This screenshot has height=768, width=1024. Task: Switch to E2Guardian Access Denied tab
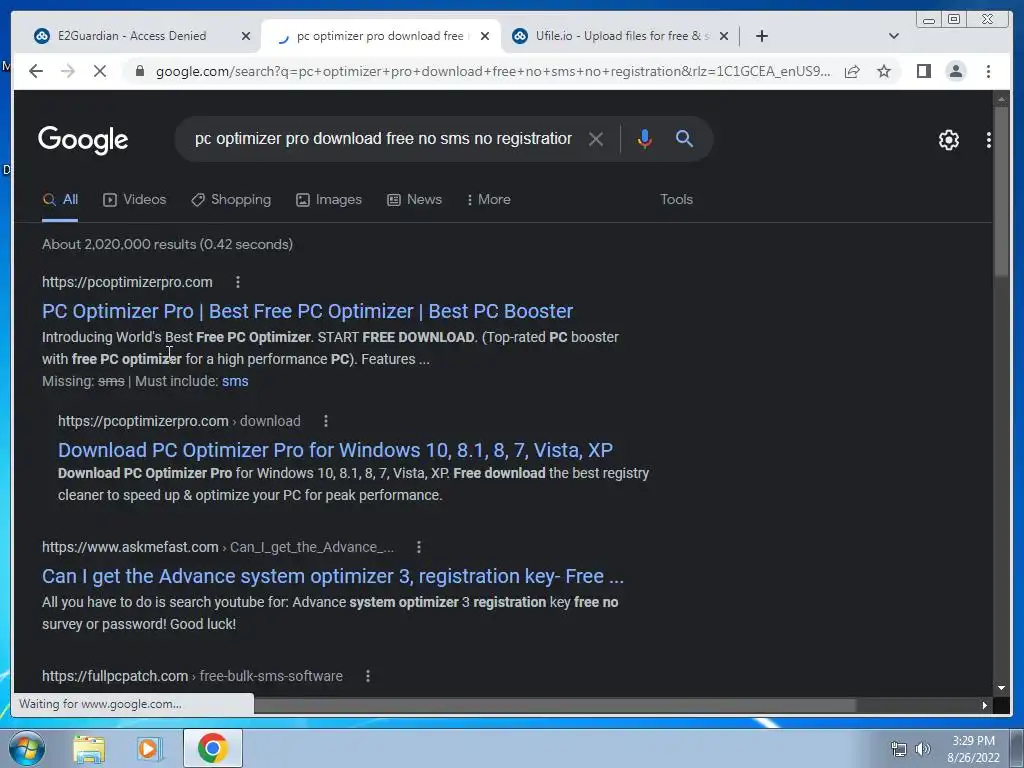(x=132, y=36)
